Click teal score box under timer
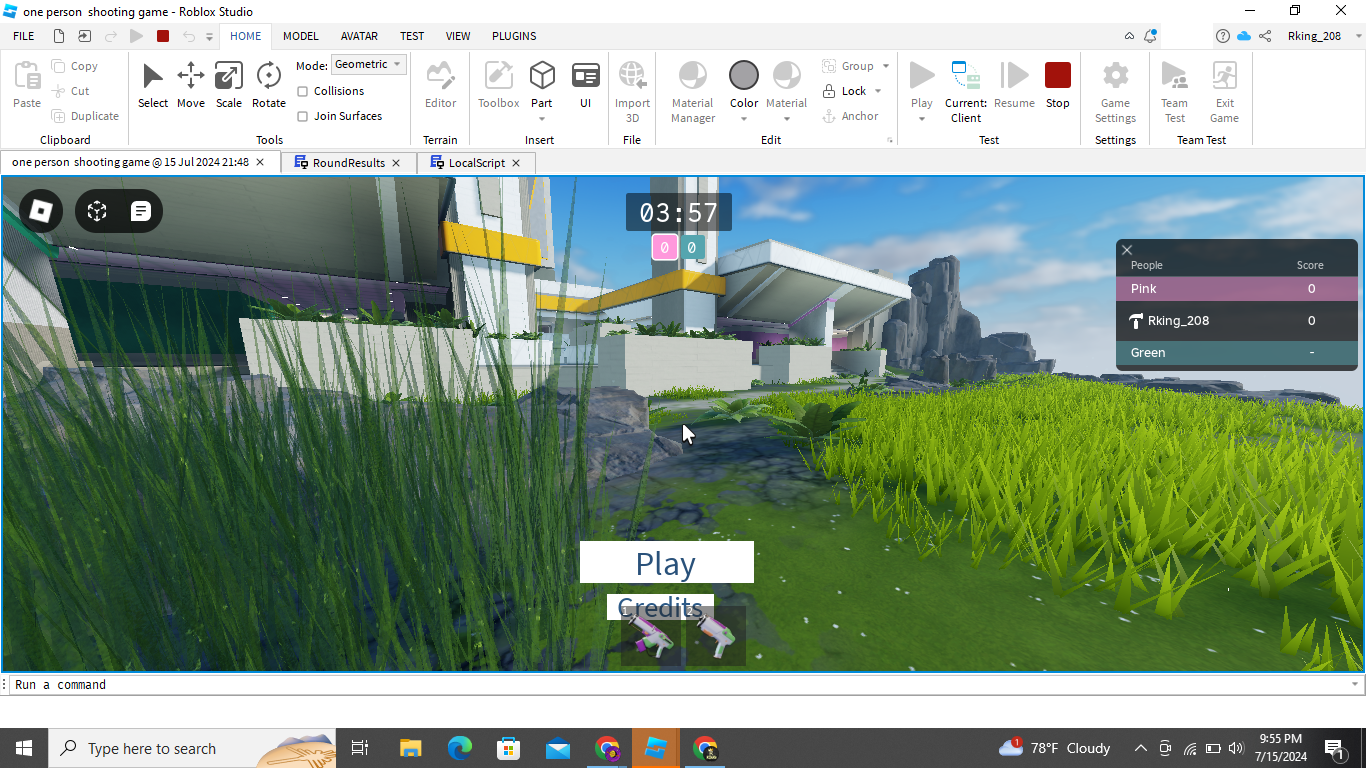The width and height of the screenshot is (1366, 768). 692,247
